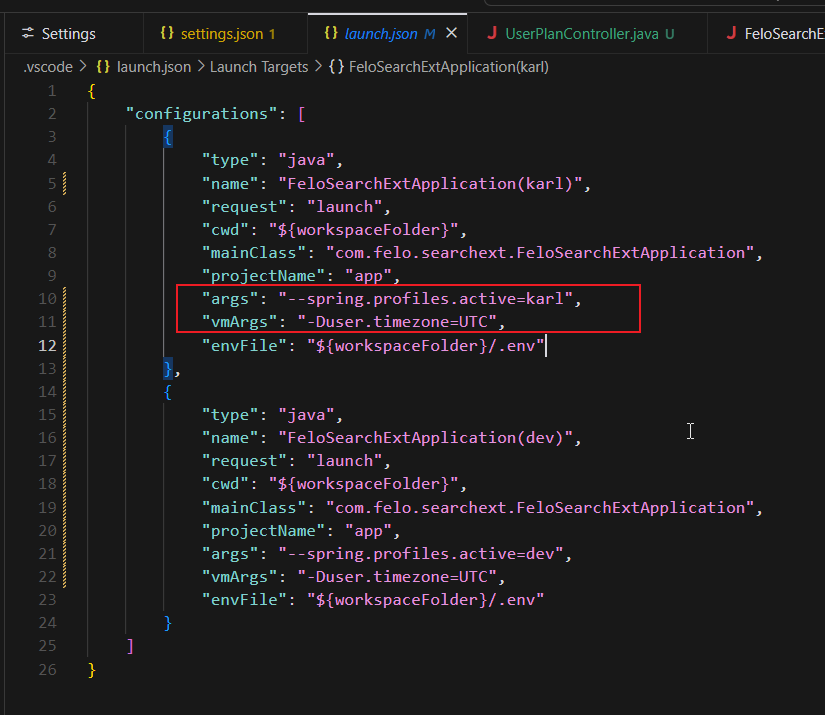Click the opening brace on line 14
825x715 pixels.
pyautogui.click(x=168, y=392)
